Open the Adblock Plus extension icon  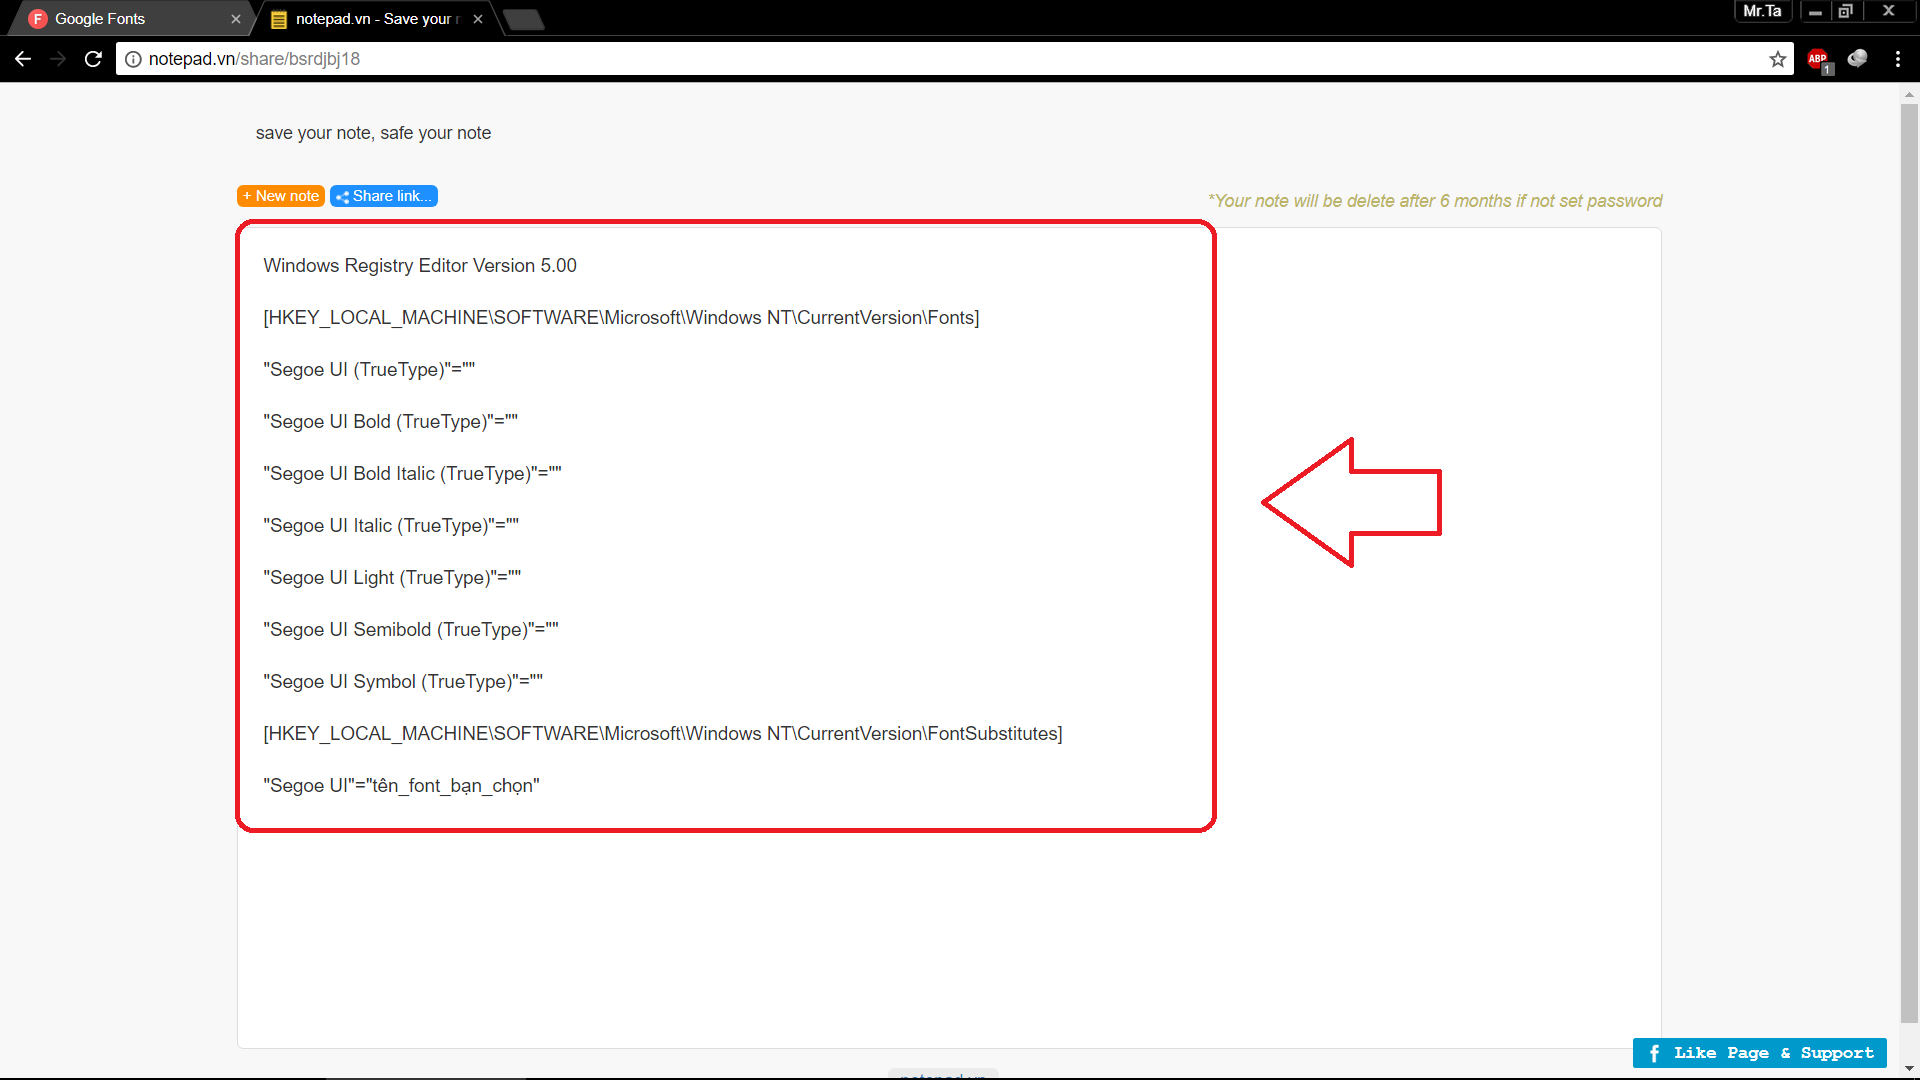tap(1818, 59)
